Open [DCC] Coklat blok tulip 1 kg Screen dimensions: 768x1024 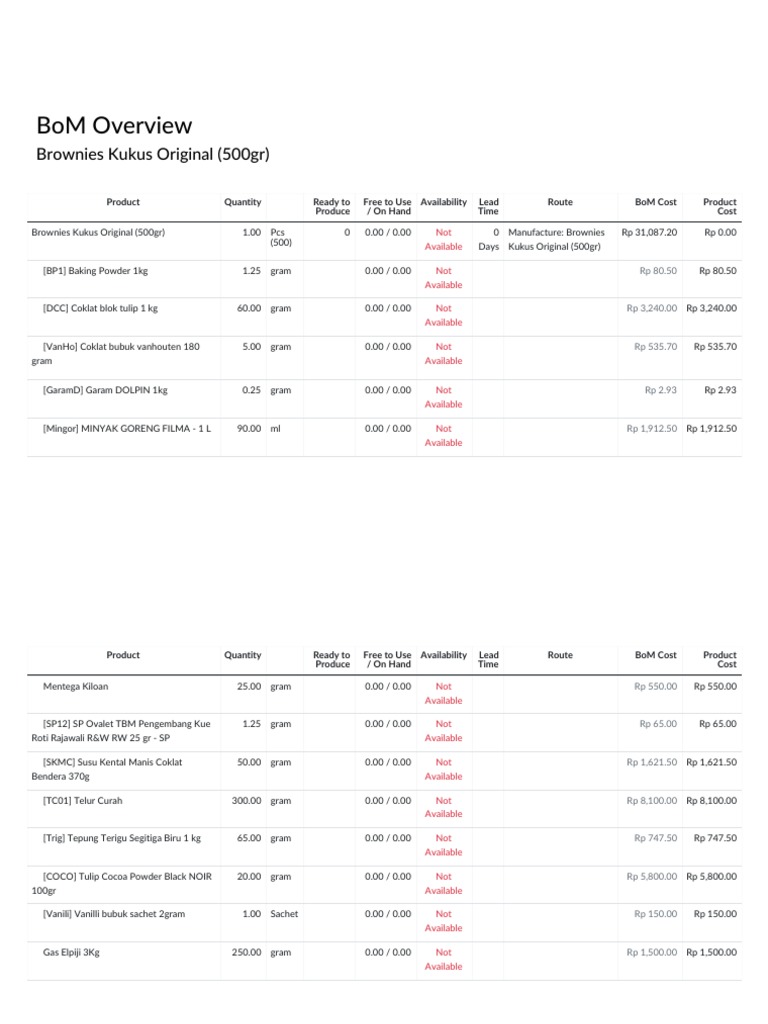[100, 309]
